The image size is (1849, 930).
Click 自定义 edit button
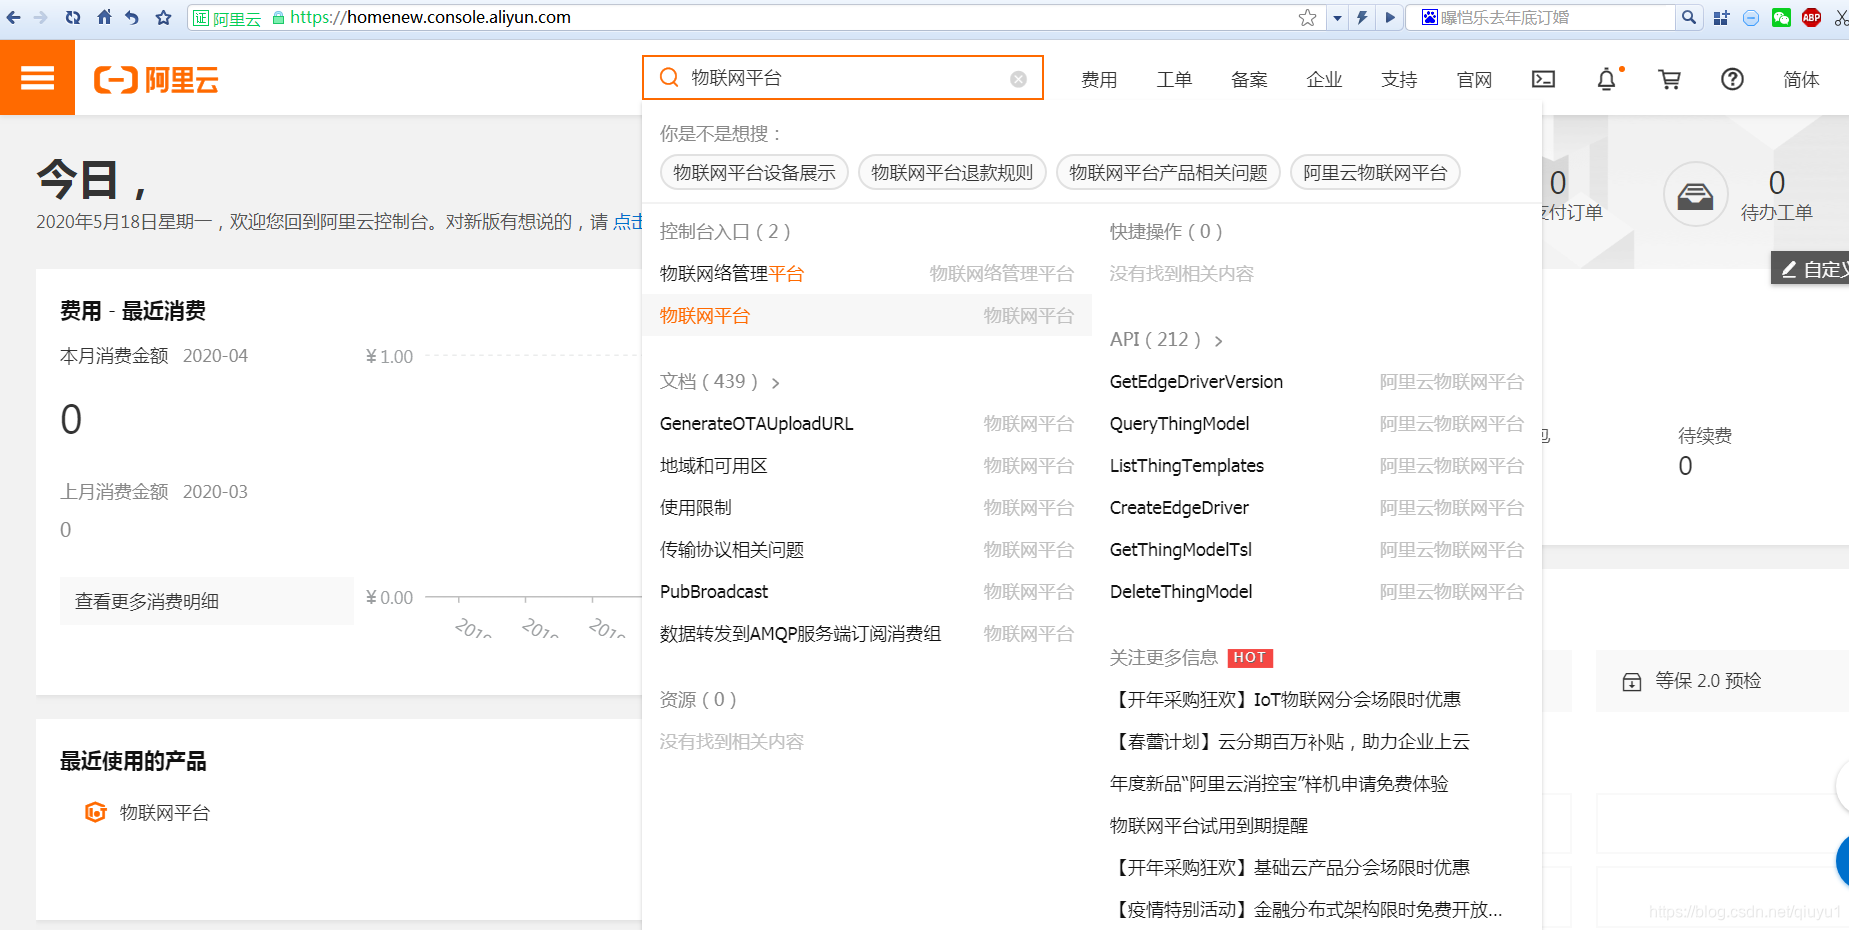pos(1812,269)
